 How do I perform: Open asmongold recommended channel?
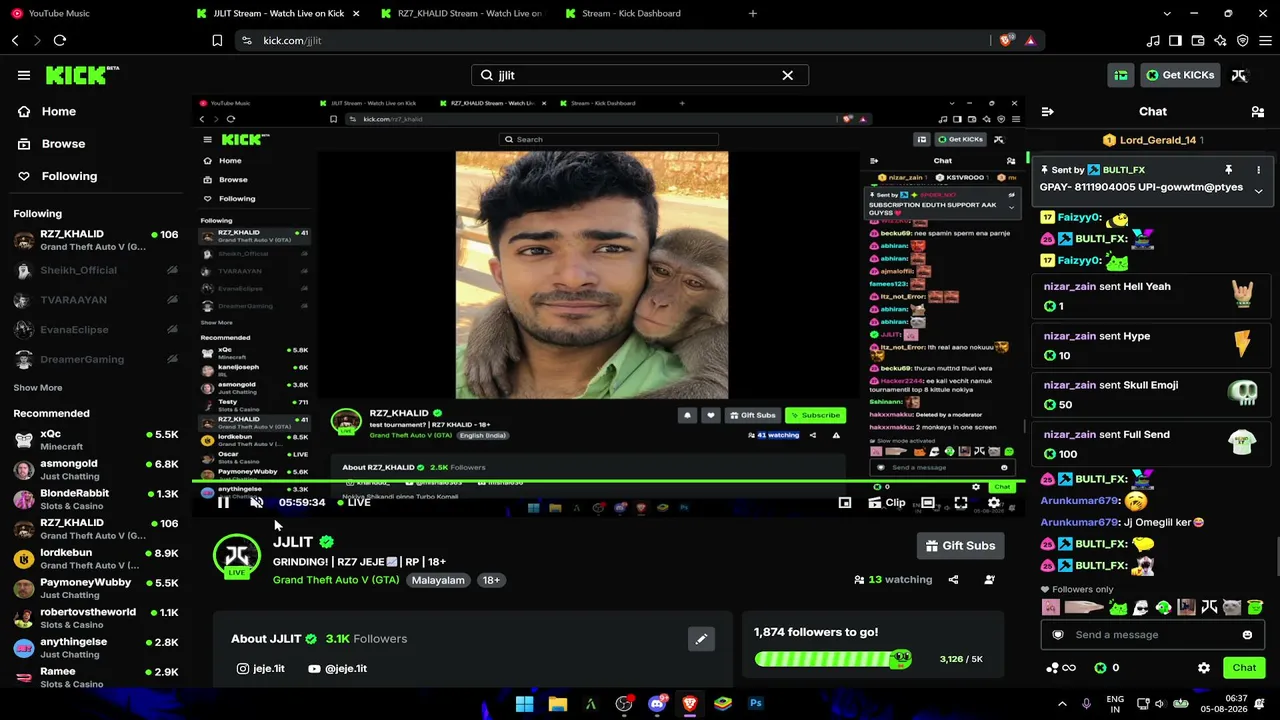(x=96, y=470)
